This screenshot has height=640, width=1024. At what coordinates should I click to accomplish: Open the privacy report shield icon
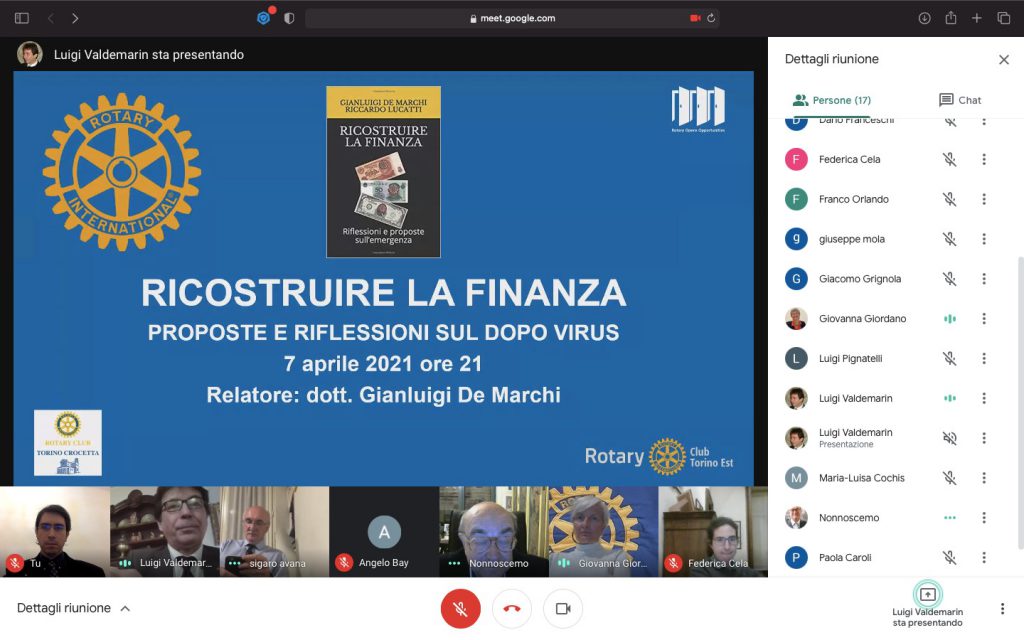click(289, 18)
